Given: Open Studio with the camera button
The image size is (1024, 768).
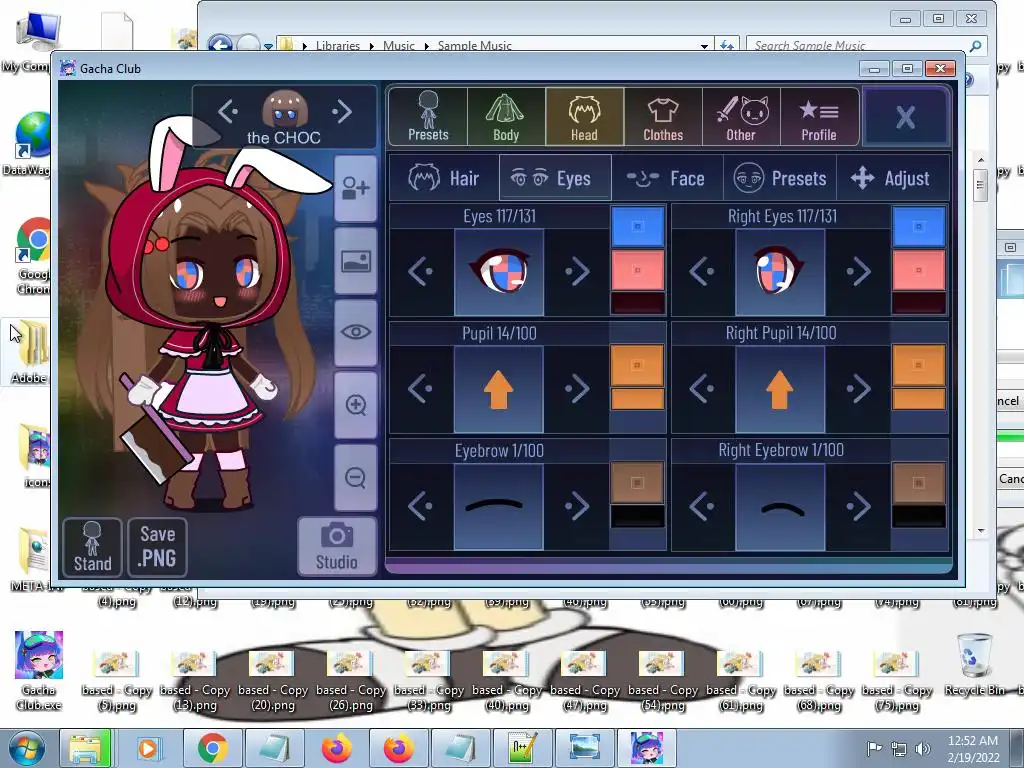Looking at the screenshot, I should [x=337, y=547].
